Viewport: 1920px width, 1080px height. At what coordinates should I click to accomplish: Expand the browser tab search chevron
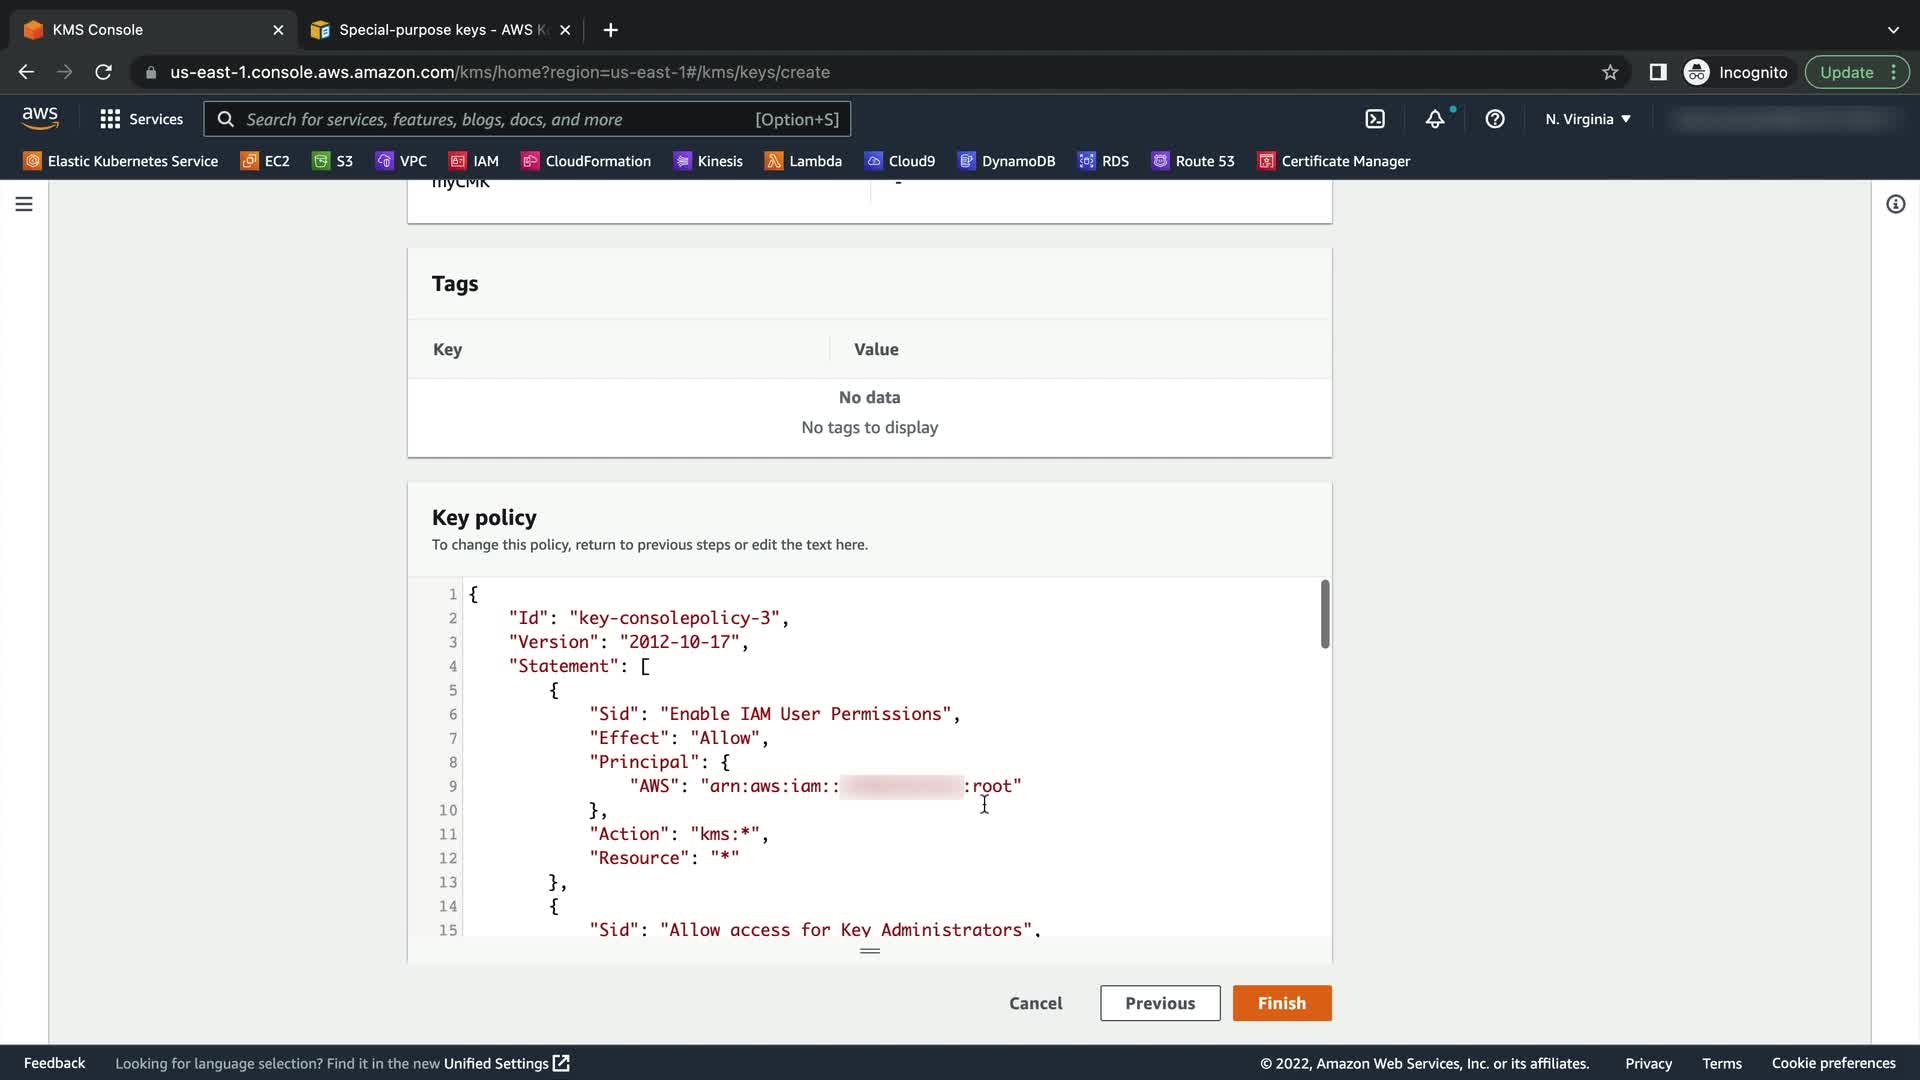(1893, 30)
